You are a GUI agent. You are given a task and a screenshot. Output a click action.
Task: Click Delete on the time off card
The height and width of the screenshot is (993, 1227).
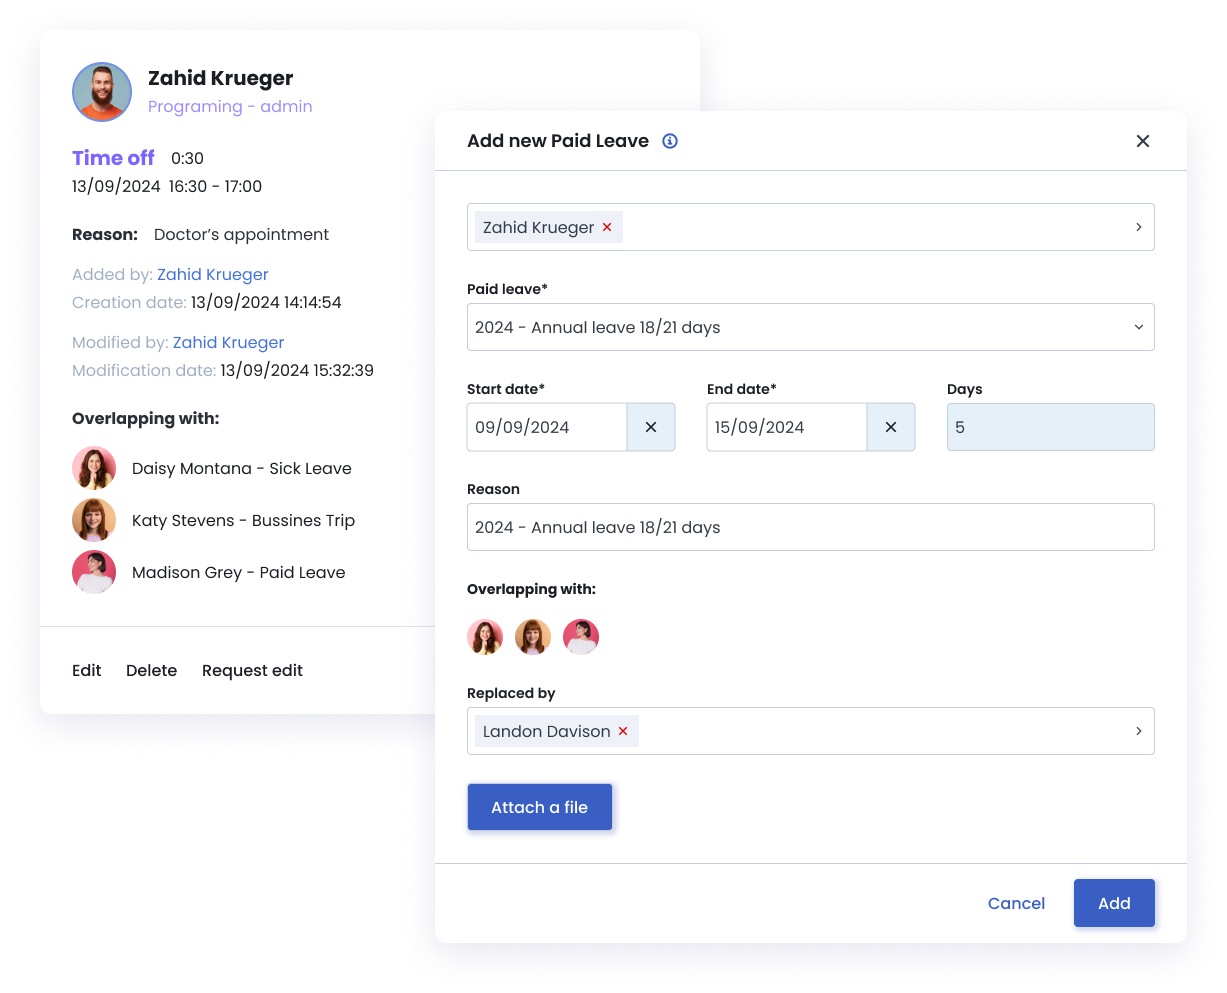point(151,671)
